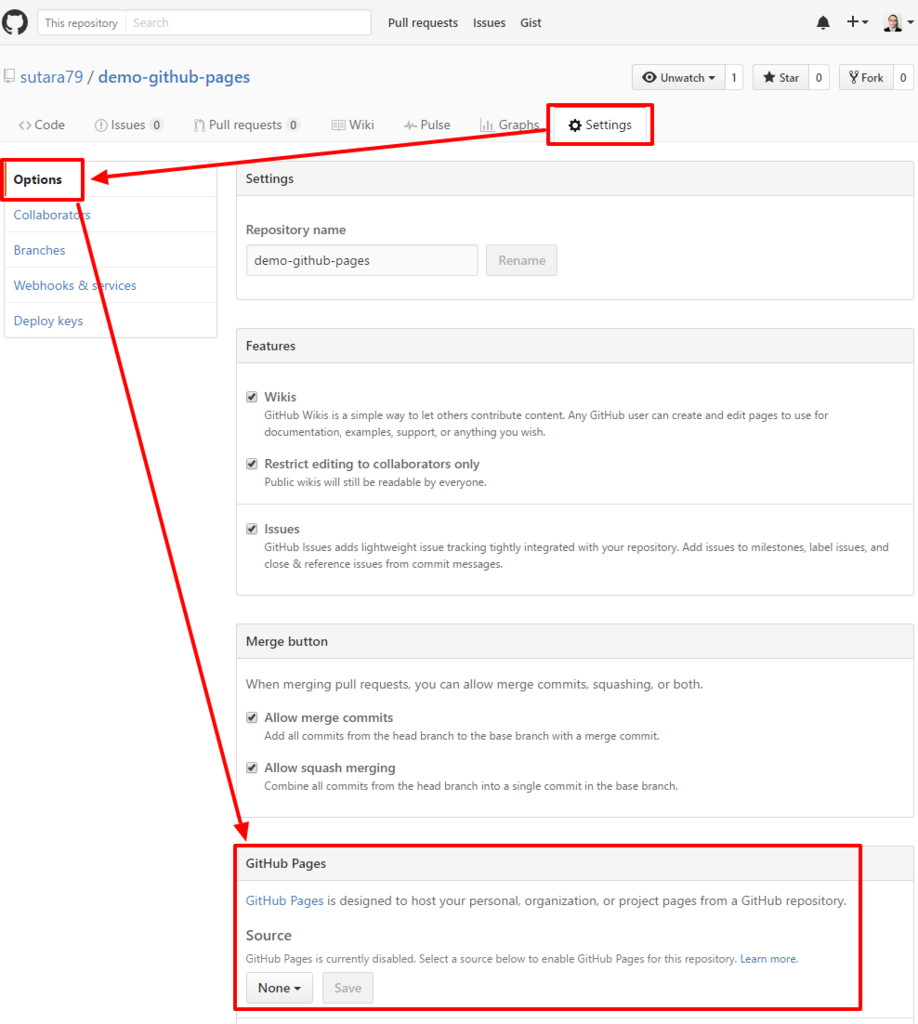Open the sutara79 user link
The height and width of the screenshot is (1024, 918).
52,77
